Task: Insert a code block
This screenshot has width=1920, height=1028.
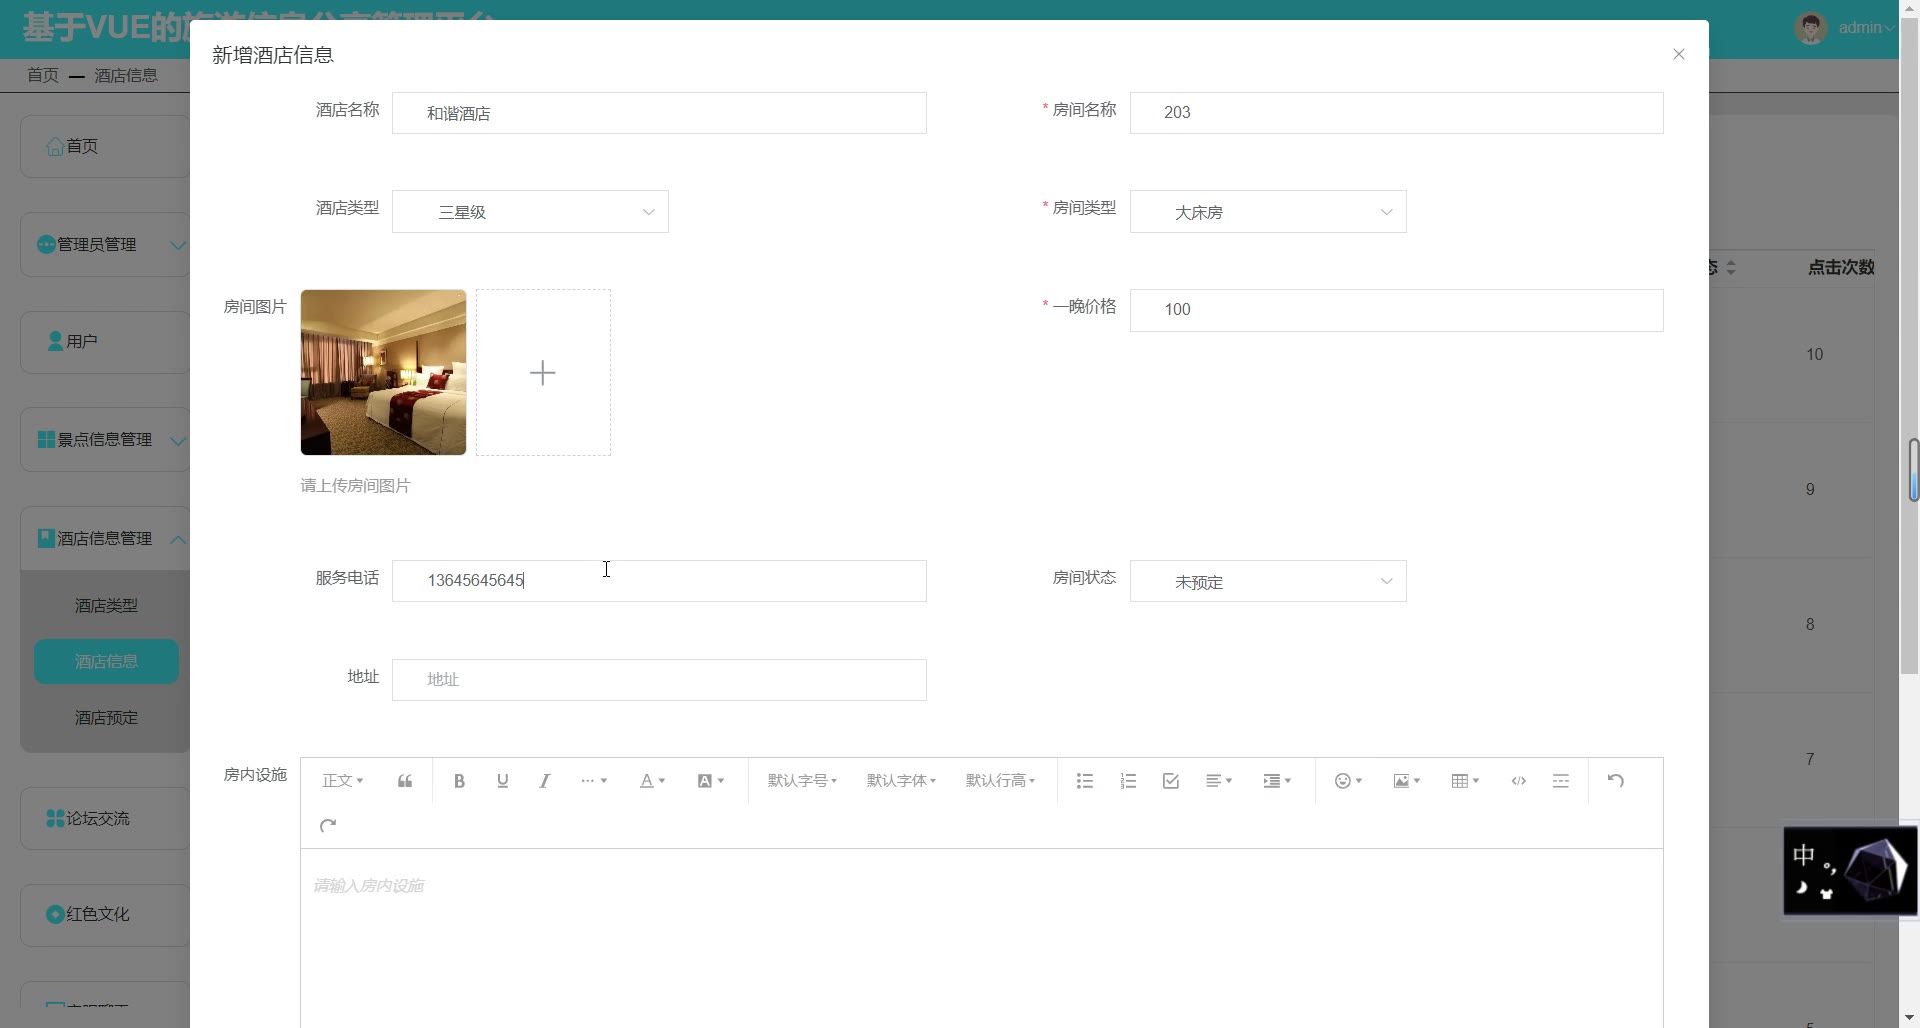Action: pos(1518,781)
